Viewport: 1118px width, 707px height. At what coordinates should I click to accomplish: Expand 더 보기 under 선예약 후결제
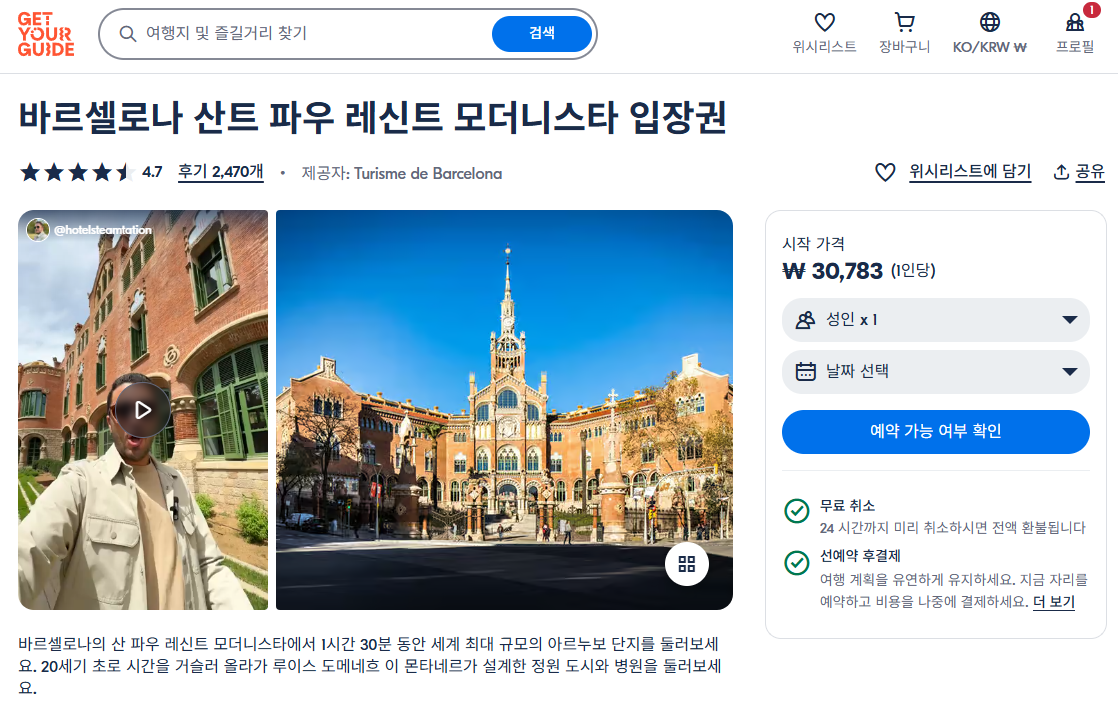pos(1054,602)
